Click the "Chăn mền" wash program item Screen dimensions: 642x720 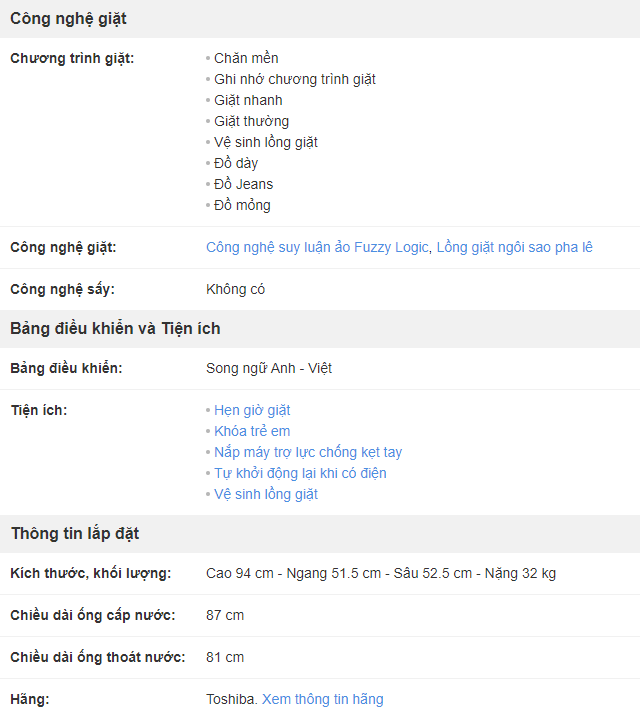click(246, 58)
